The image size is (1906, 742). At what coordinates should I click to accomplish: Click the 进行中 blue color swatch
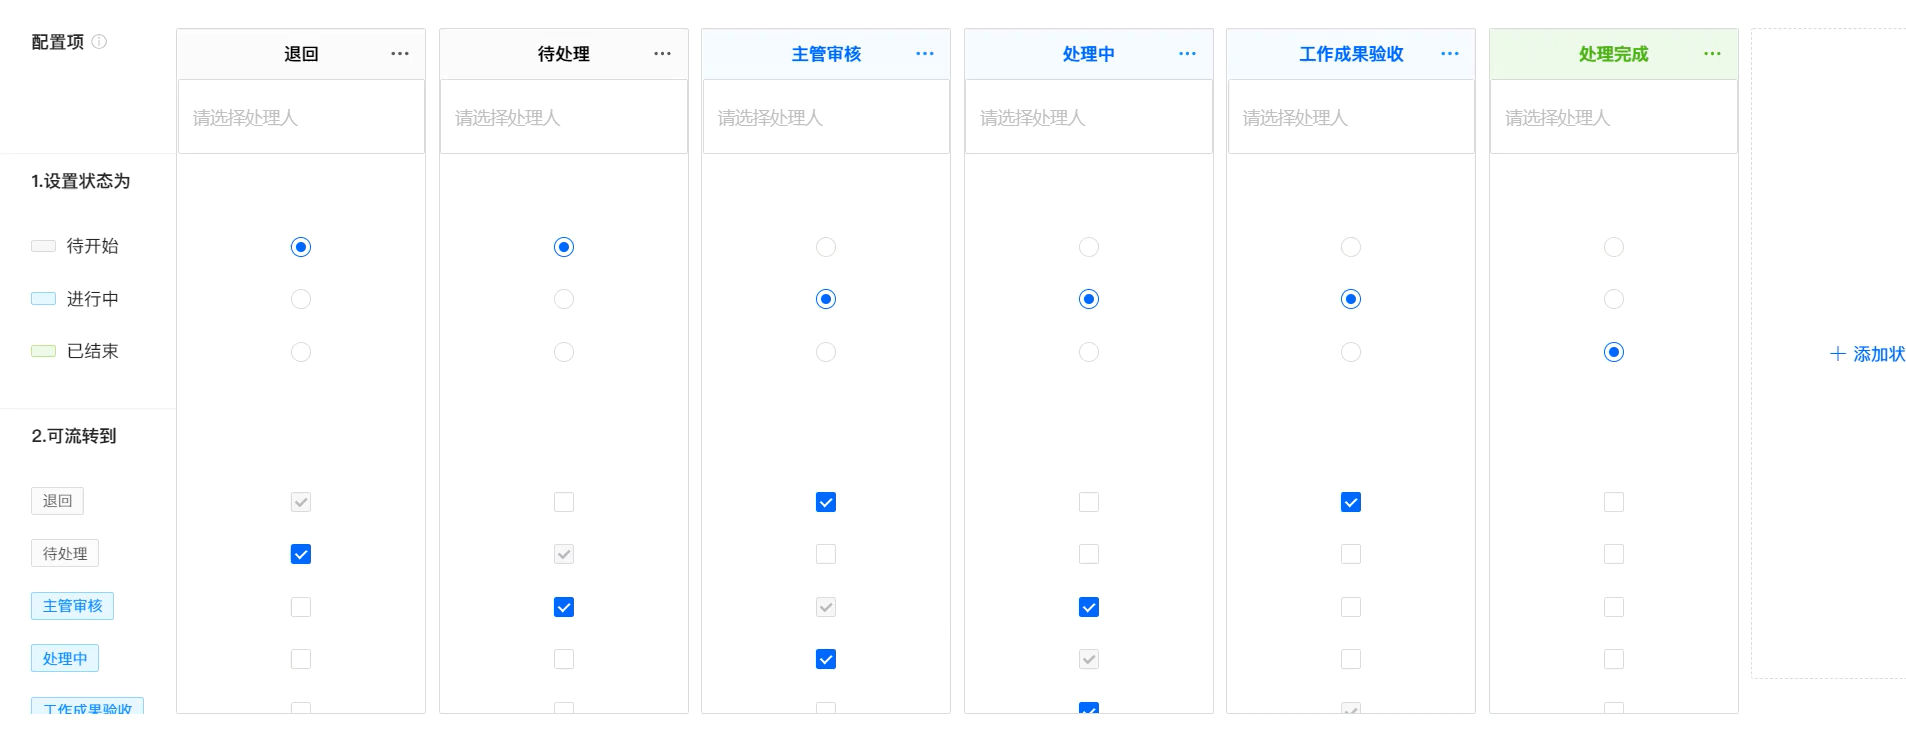click(43, 299)
